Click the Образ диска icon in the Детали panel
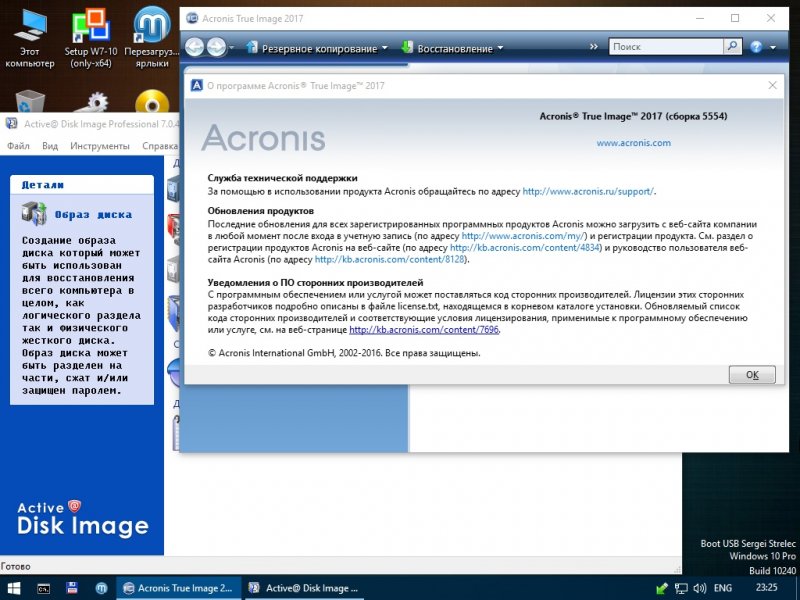This screenshot has height=600, width=800. tap(34, 214)
